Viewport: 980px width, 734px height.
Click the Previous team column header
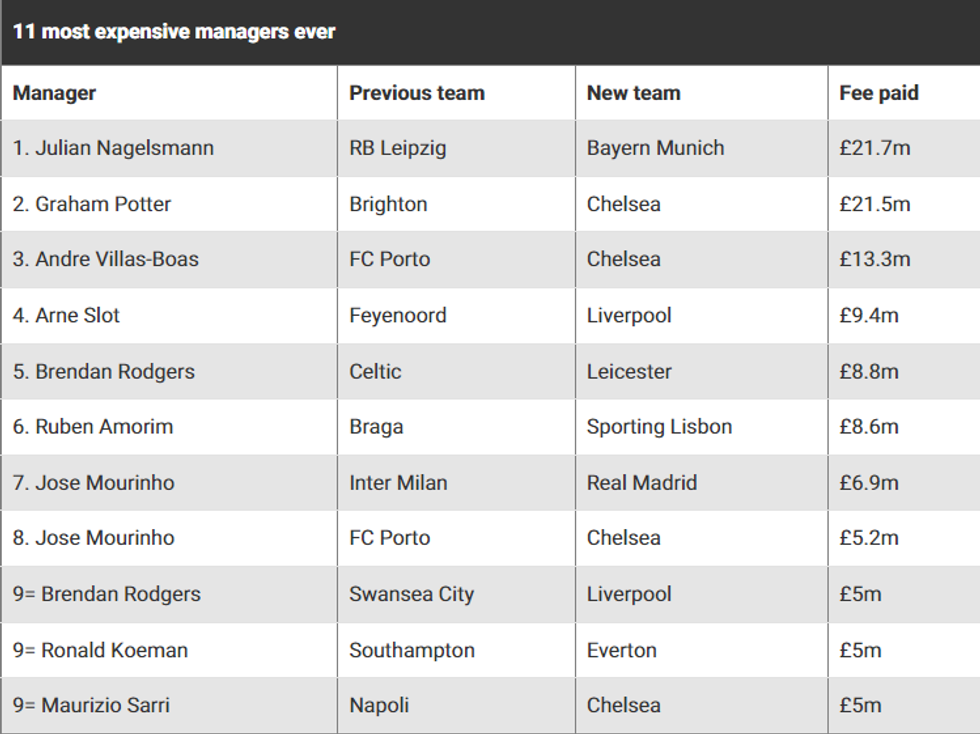click(416, 93)
